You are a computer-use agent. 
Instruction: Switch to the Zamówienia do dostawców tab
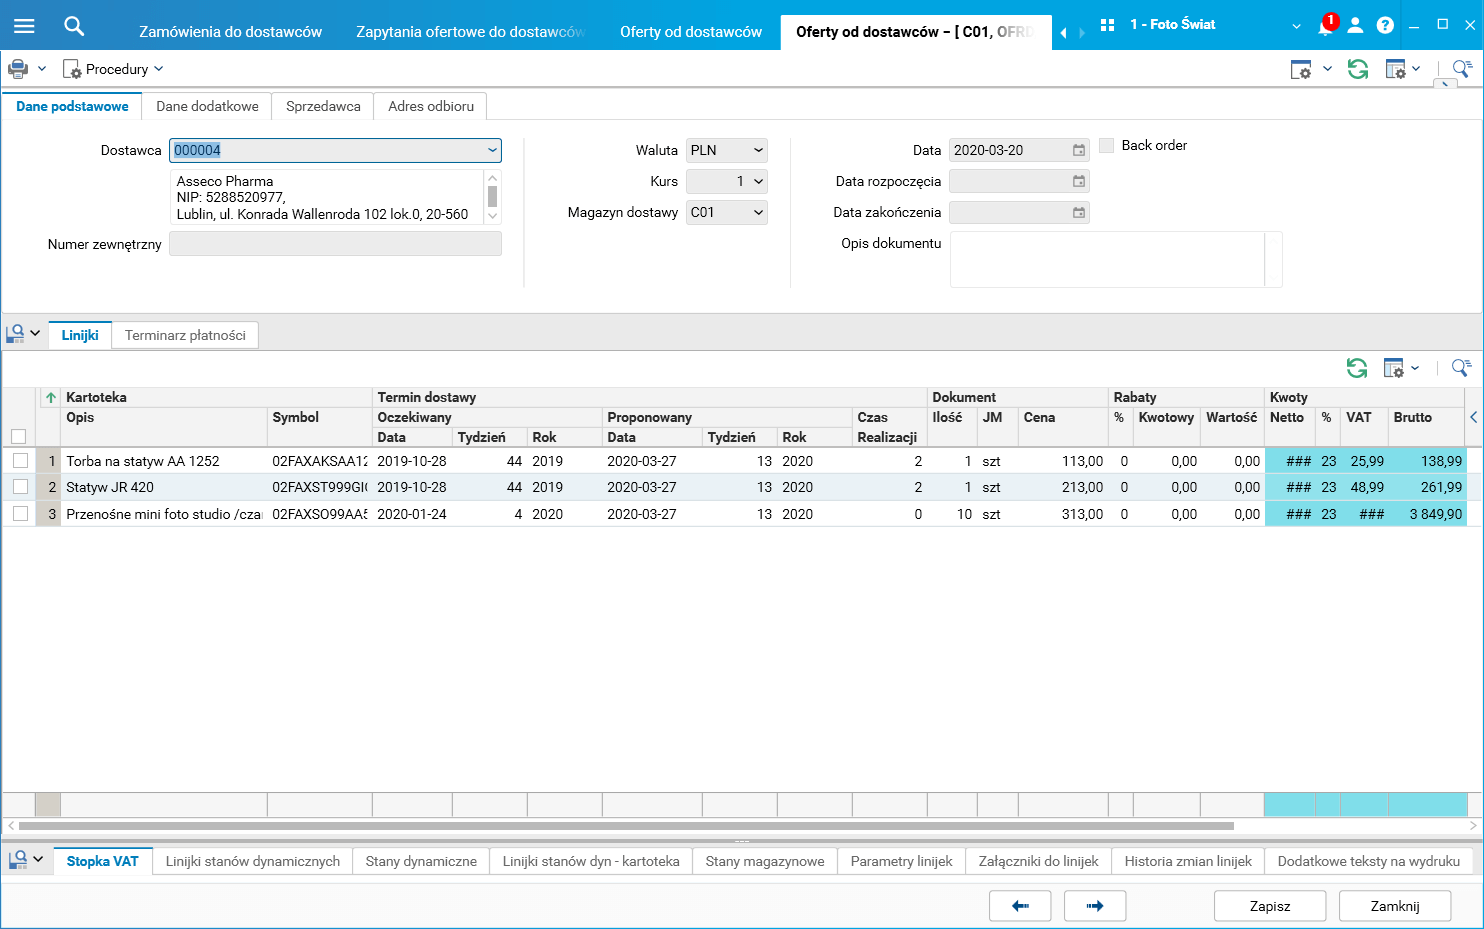click(x=230, y=32)
